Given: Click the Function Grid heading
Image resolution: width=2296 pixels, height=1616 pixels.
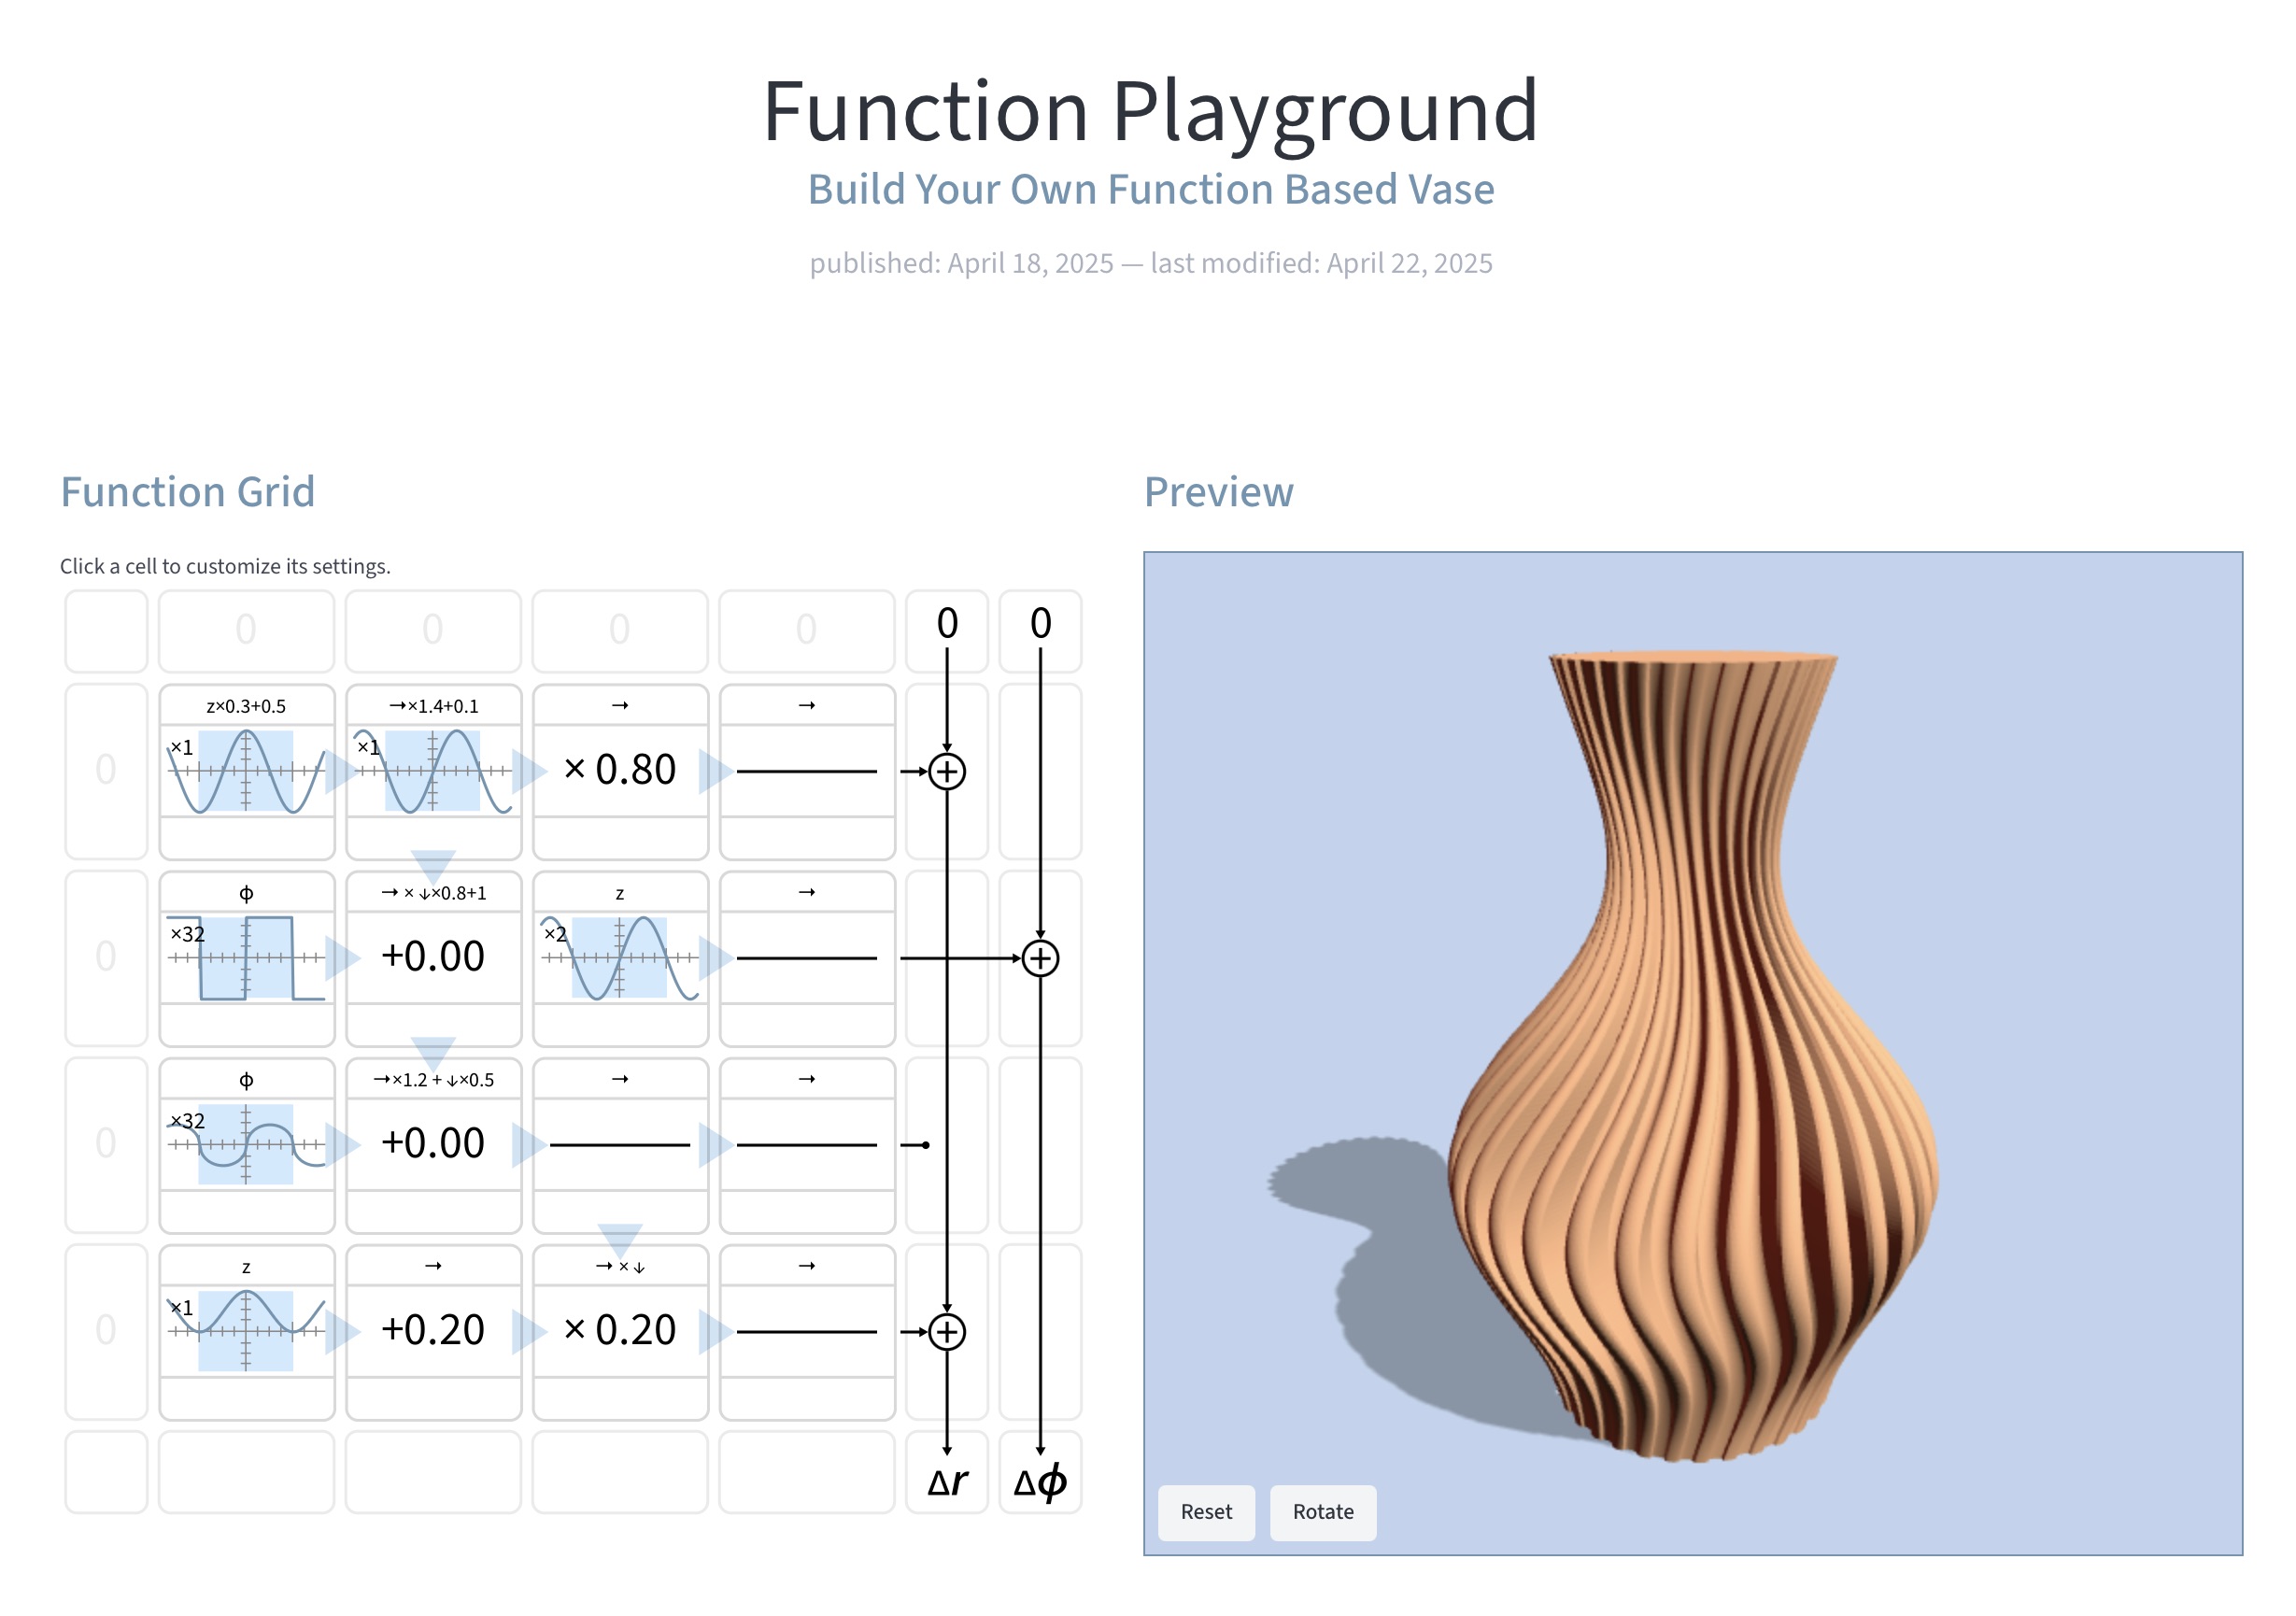Looking at the screenshot, I should click(x=188, y=492).
